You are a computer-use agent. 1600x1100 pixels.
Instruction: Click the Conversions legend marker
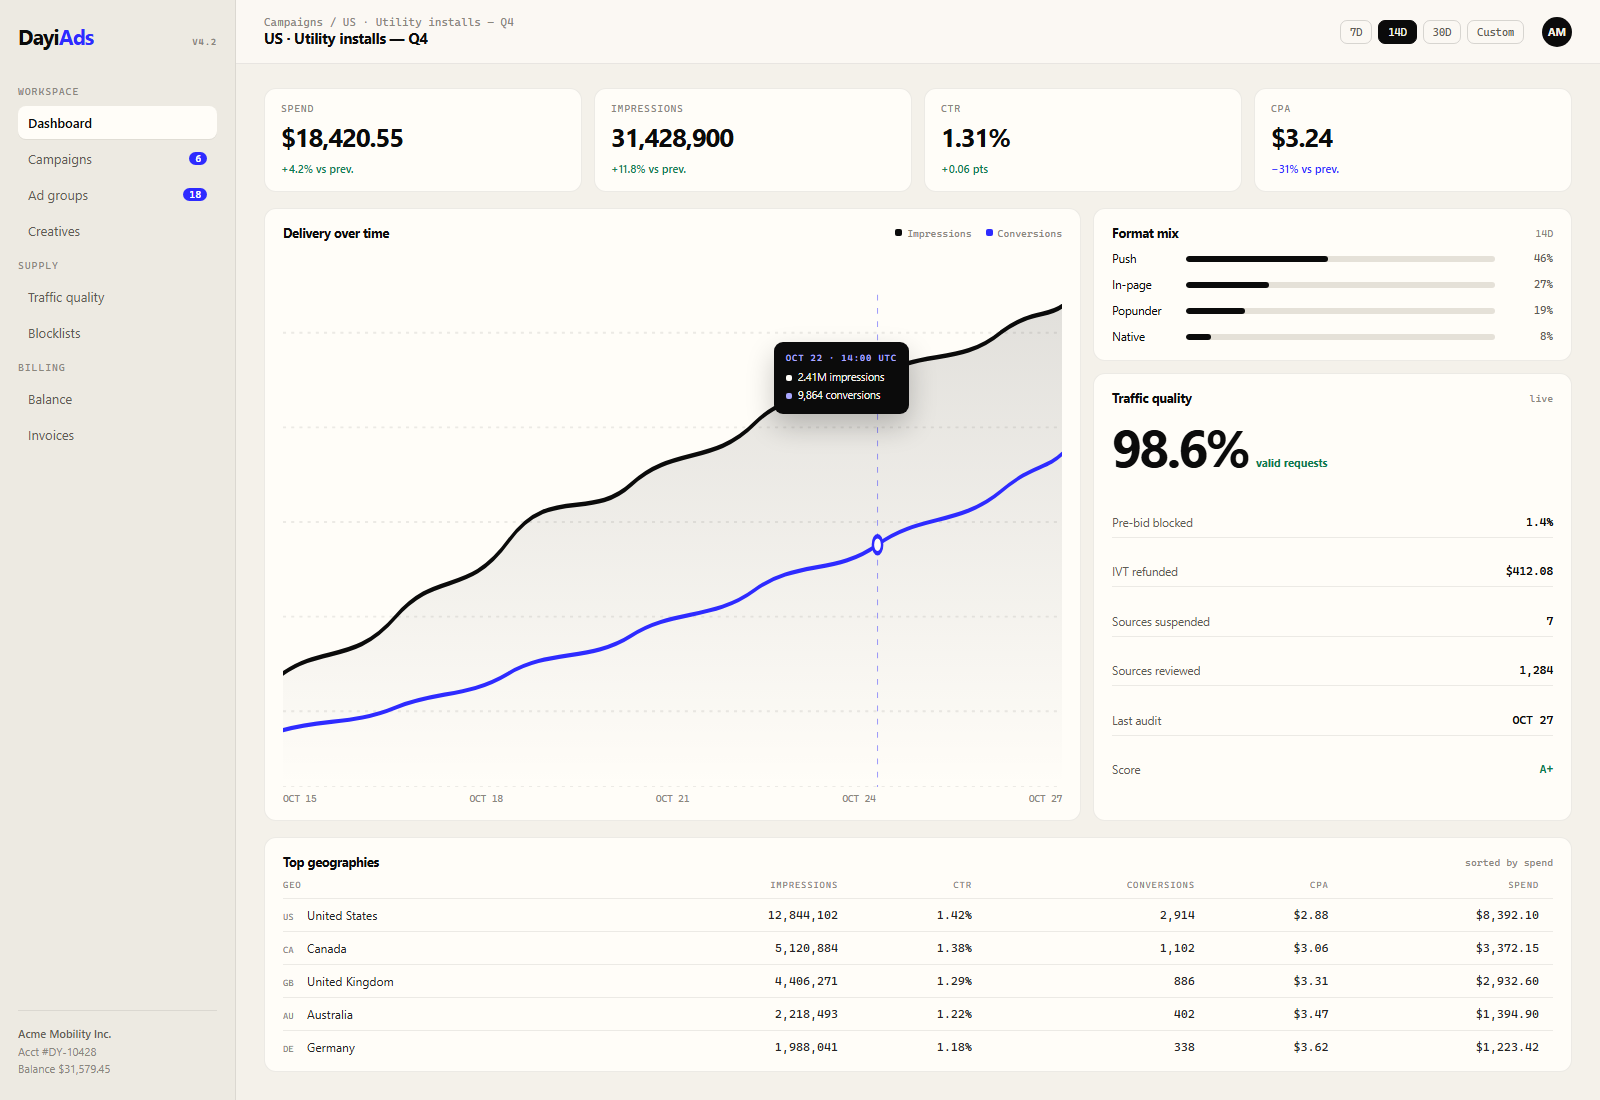[x=989, y=233]
